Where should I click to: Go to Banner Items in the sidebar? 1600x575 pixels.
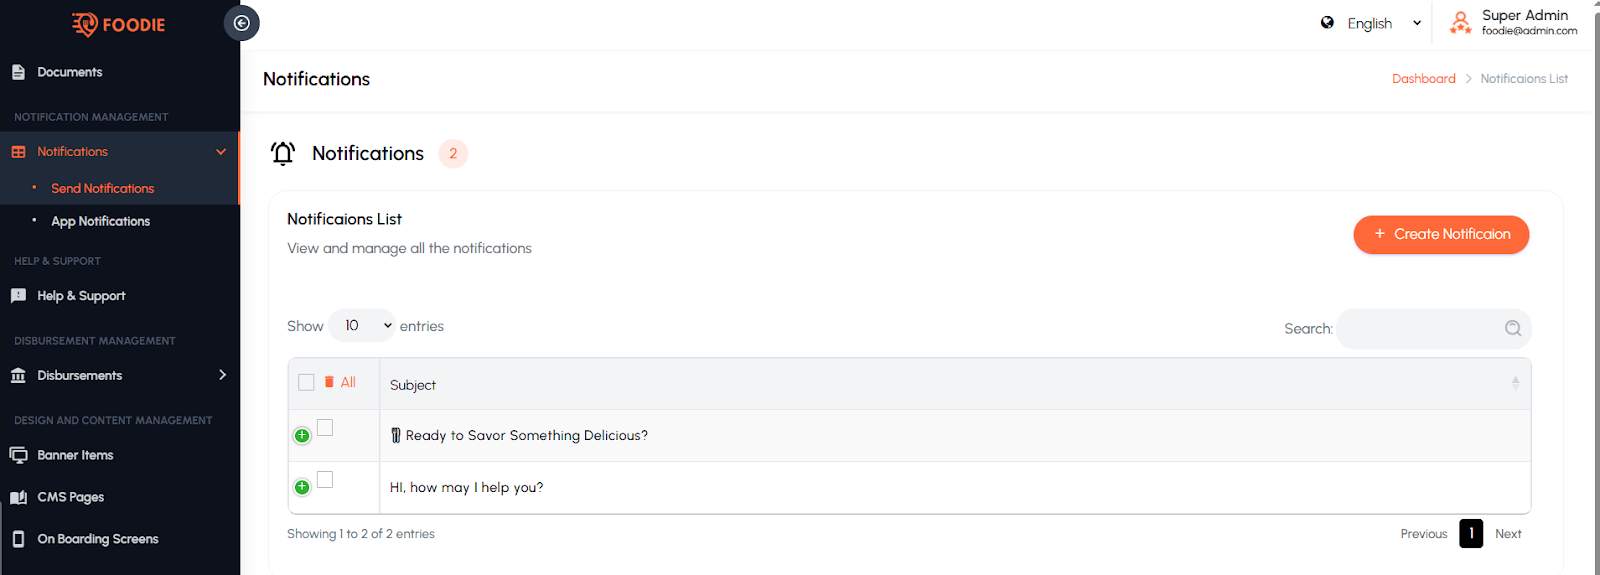click(x=75, y=455)
